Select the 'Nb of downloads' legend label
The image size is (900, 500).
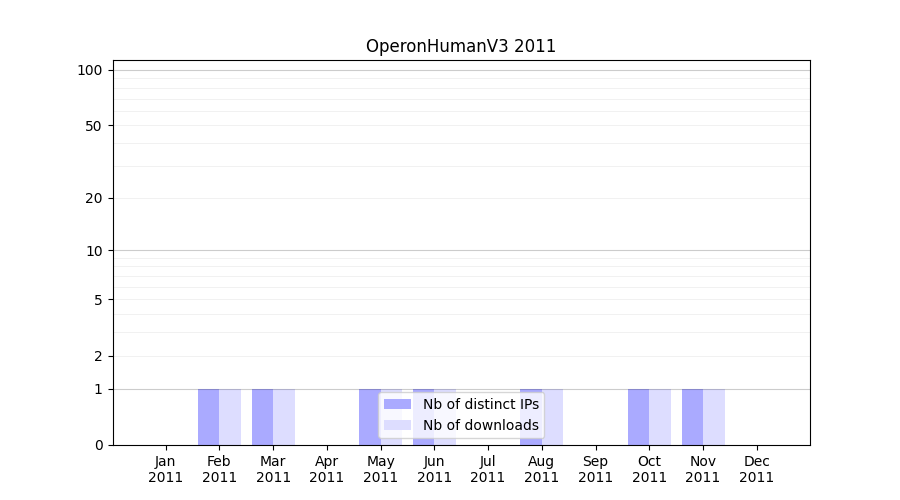pos(480,425)
